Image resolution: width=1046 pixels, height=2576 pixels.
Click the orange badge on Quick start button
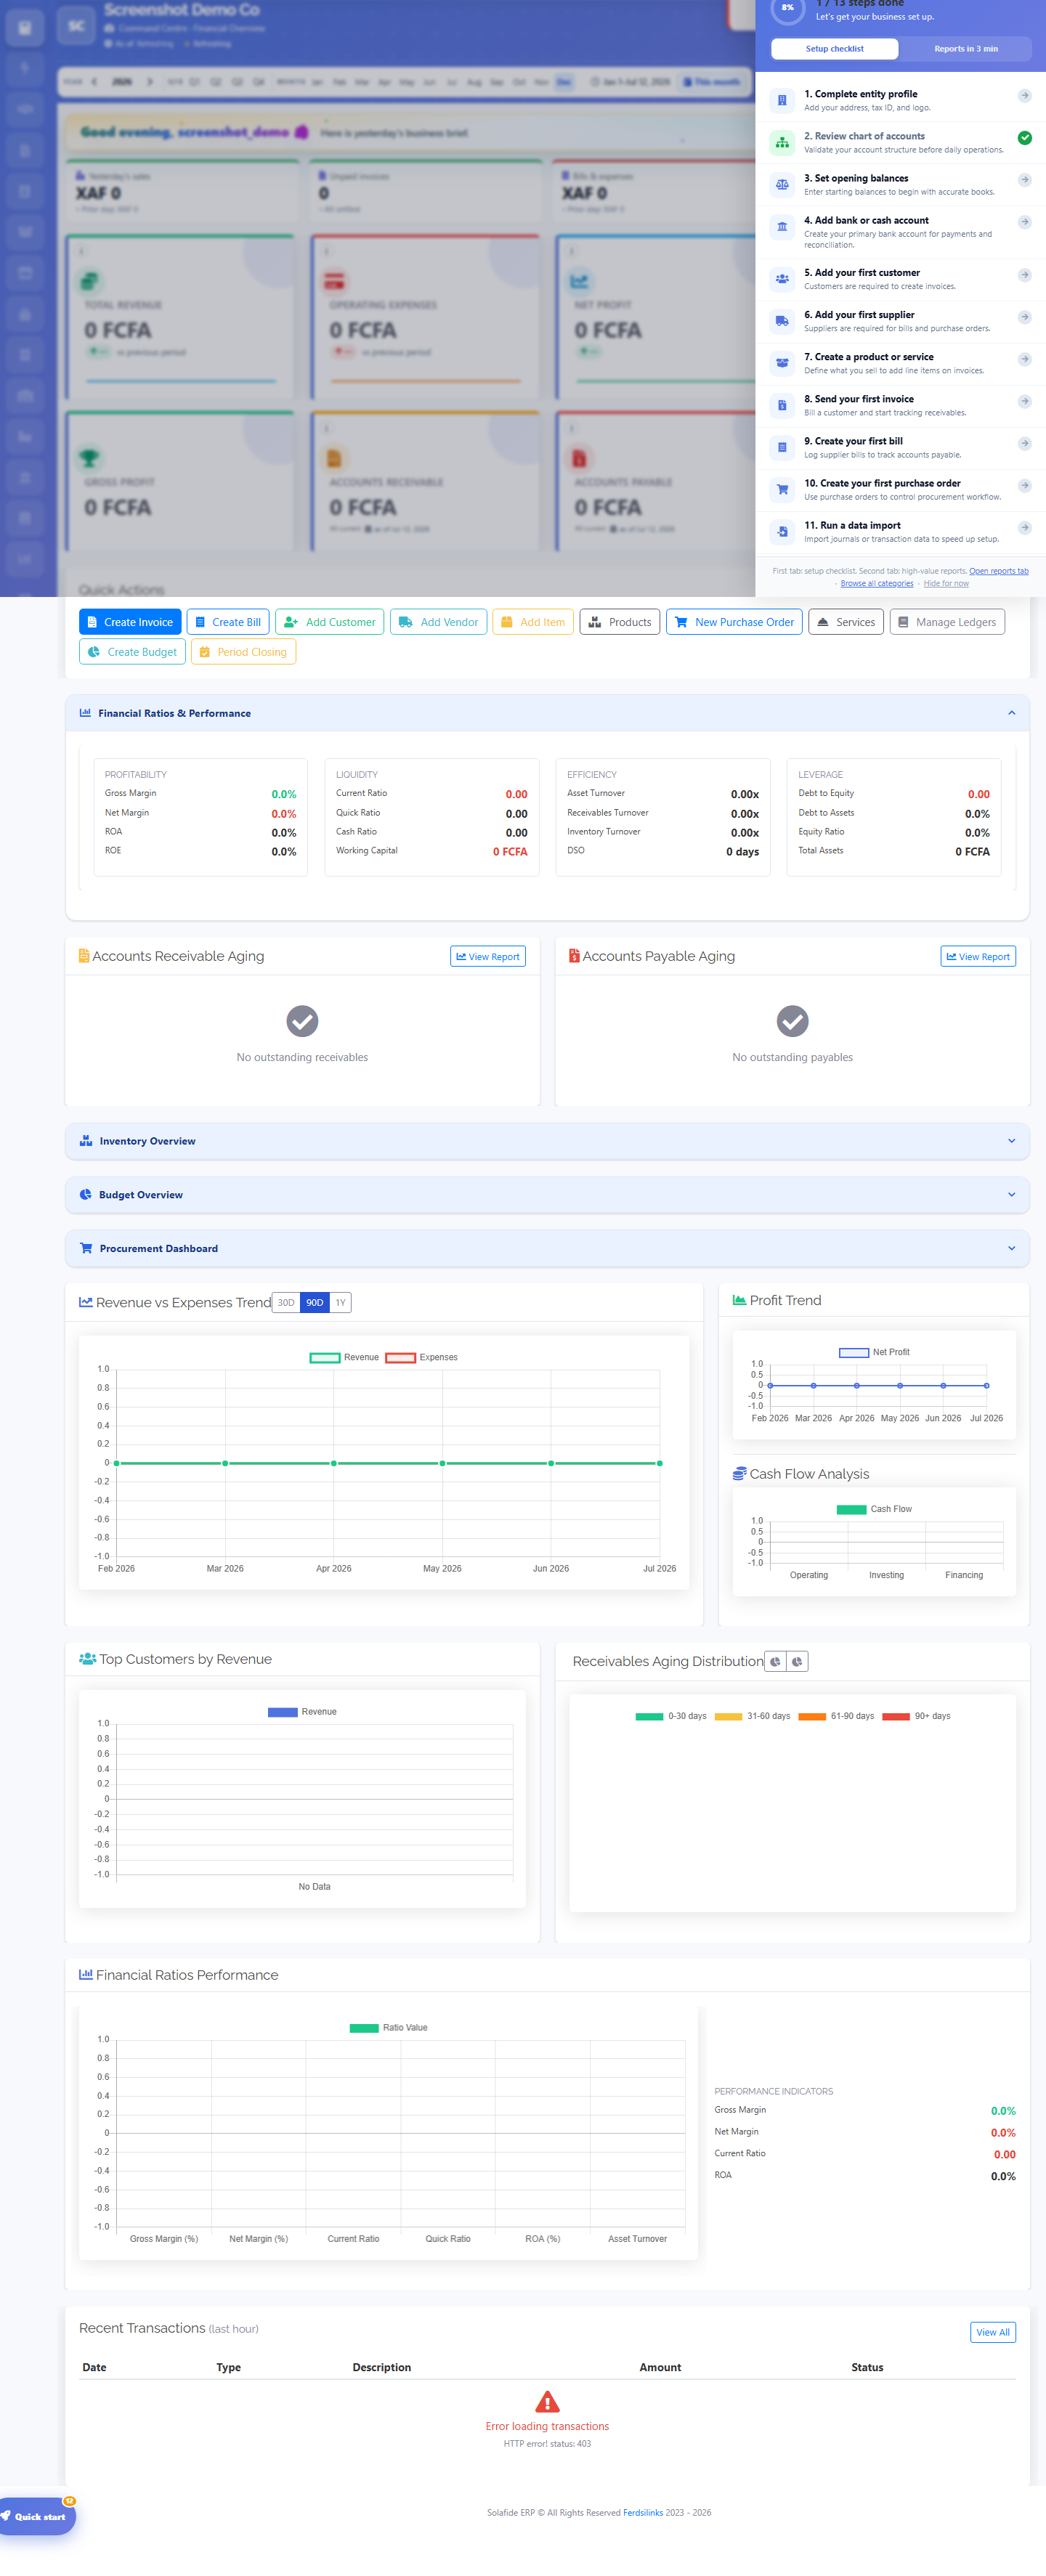pyautogui.click(x=69, y=2501)
